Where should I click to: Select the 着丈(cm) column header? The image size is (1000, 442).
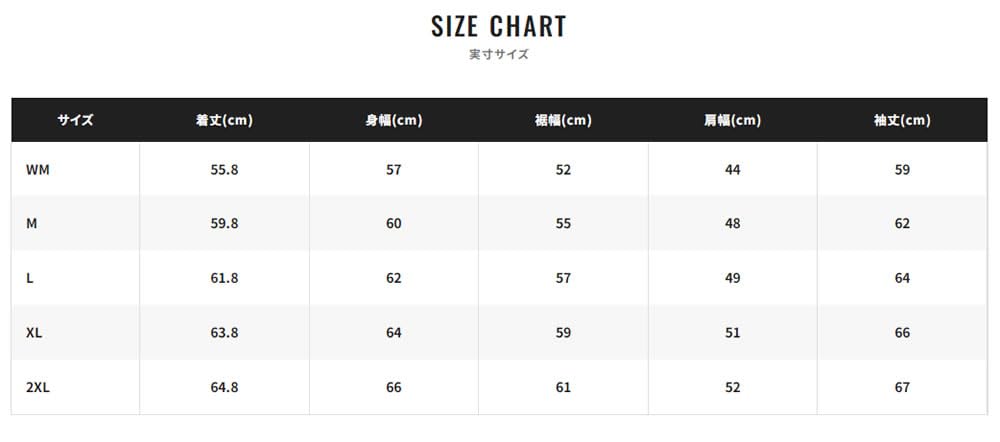224,121
